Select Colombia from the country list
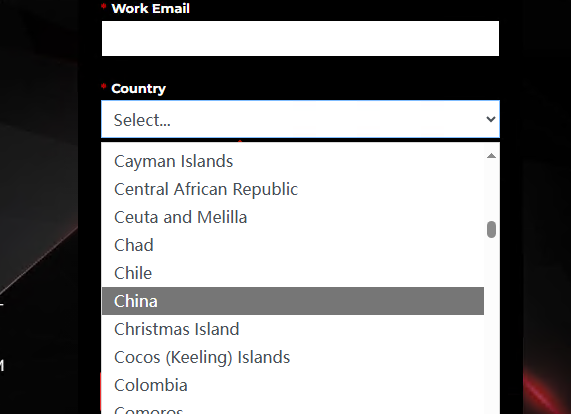The height and width of the screenshot is (414, 571). pyautogui.click(x=293, y=385)
